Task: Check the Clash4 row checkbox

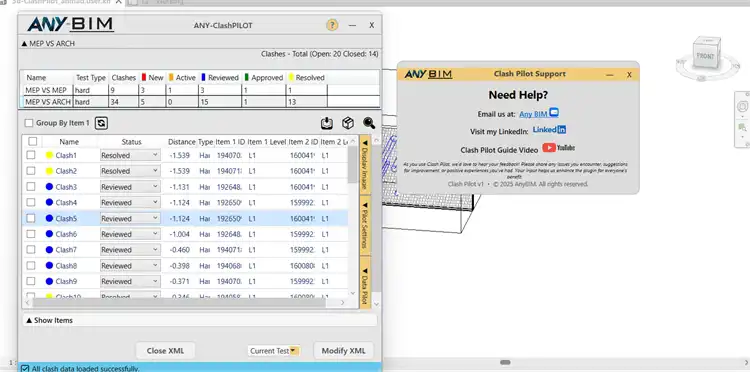Action: [x=31, y=202]
